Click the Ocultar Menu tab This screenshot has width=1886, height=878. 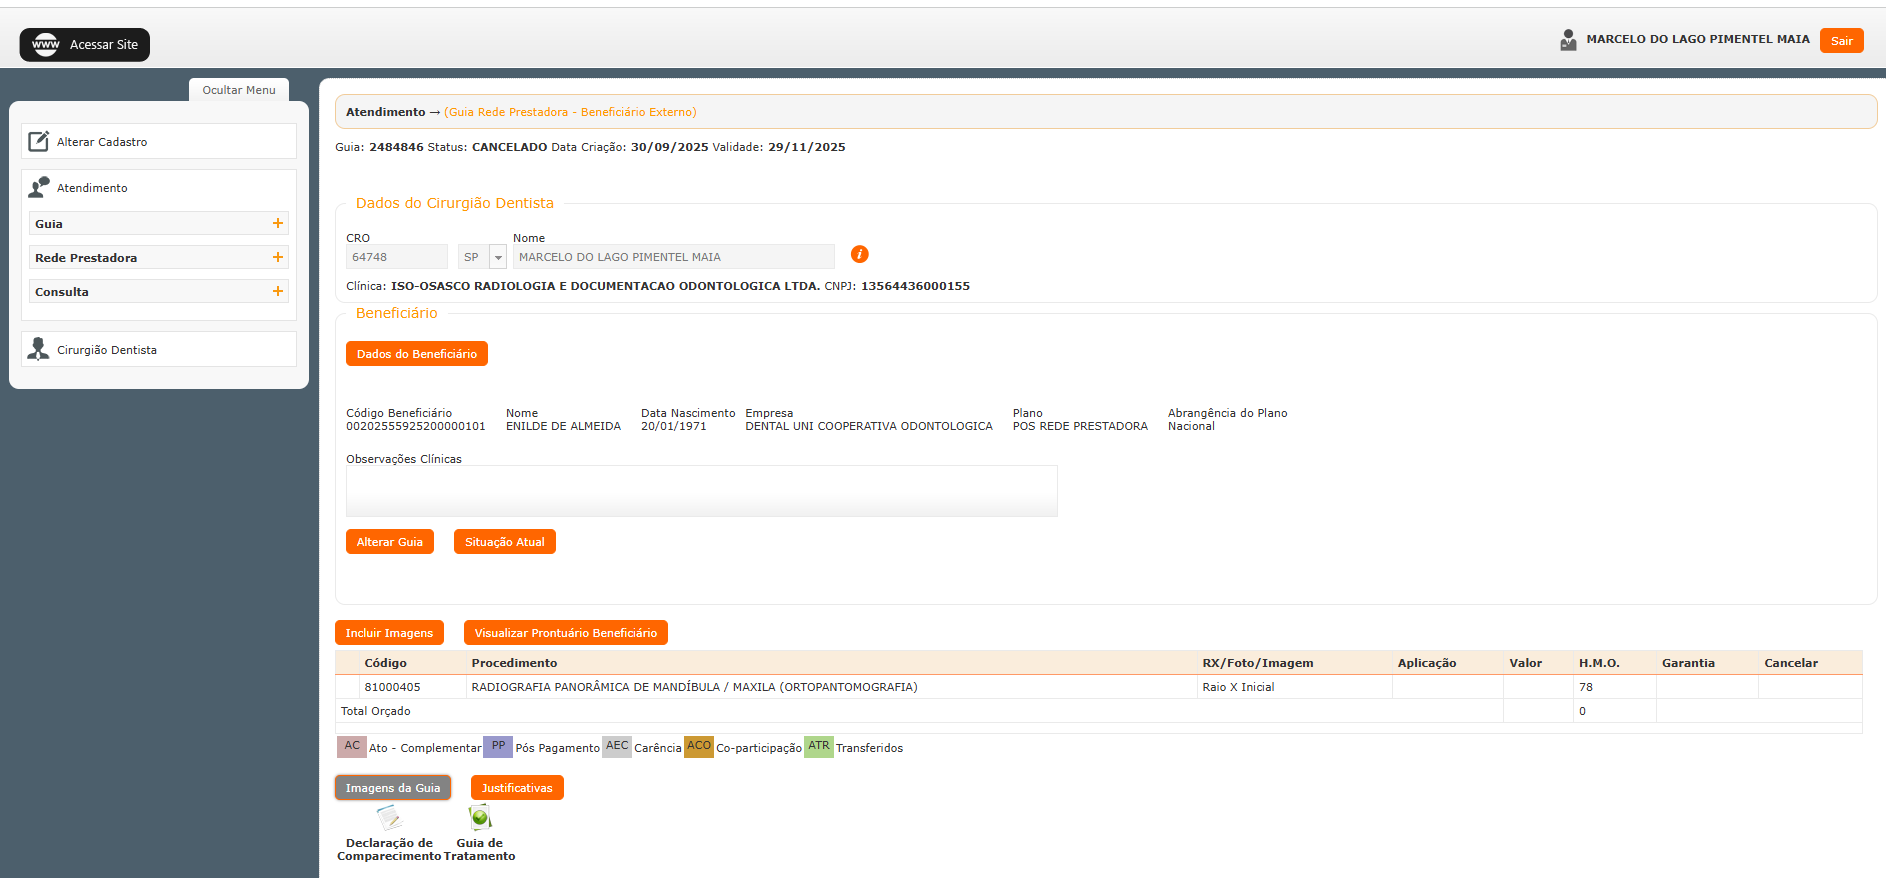click(x=239, y=90)
